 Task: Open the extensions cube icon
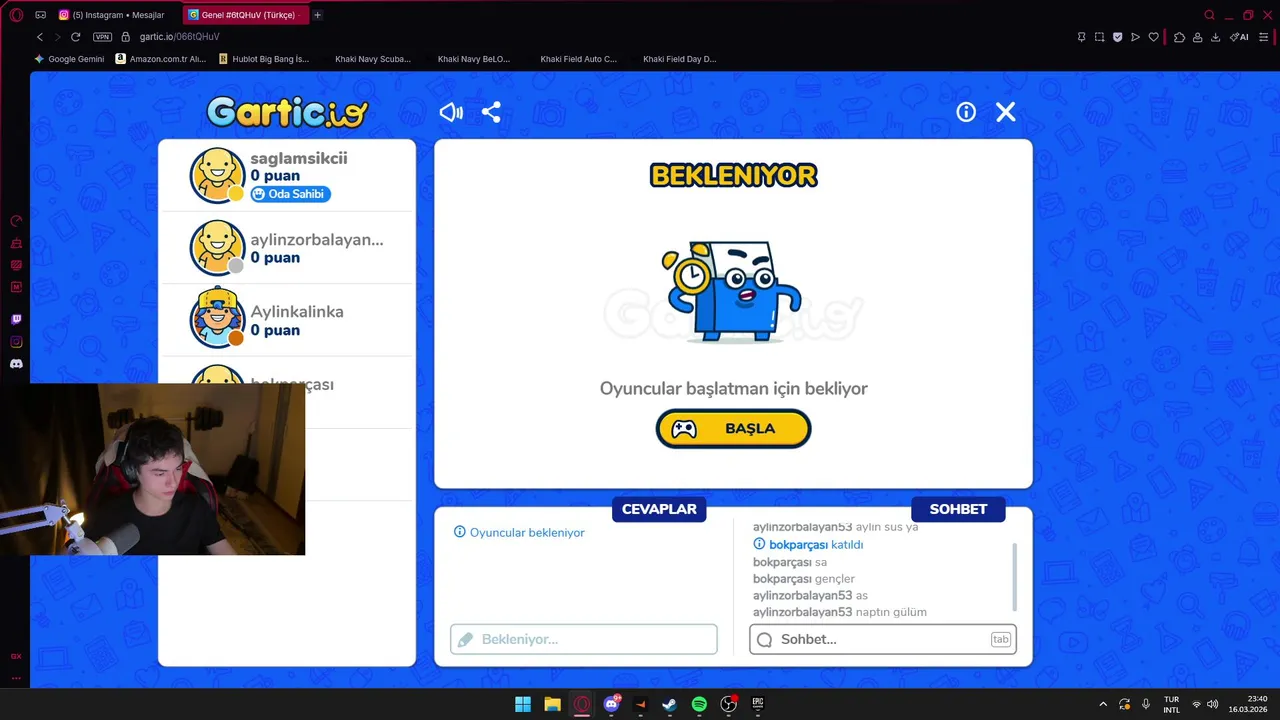tap(1179, 37)
